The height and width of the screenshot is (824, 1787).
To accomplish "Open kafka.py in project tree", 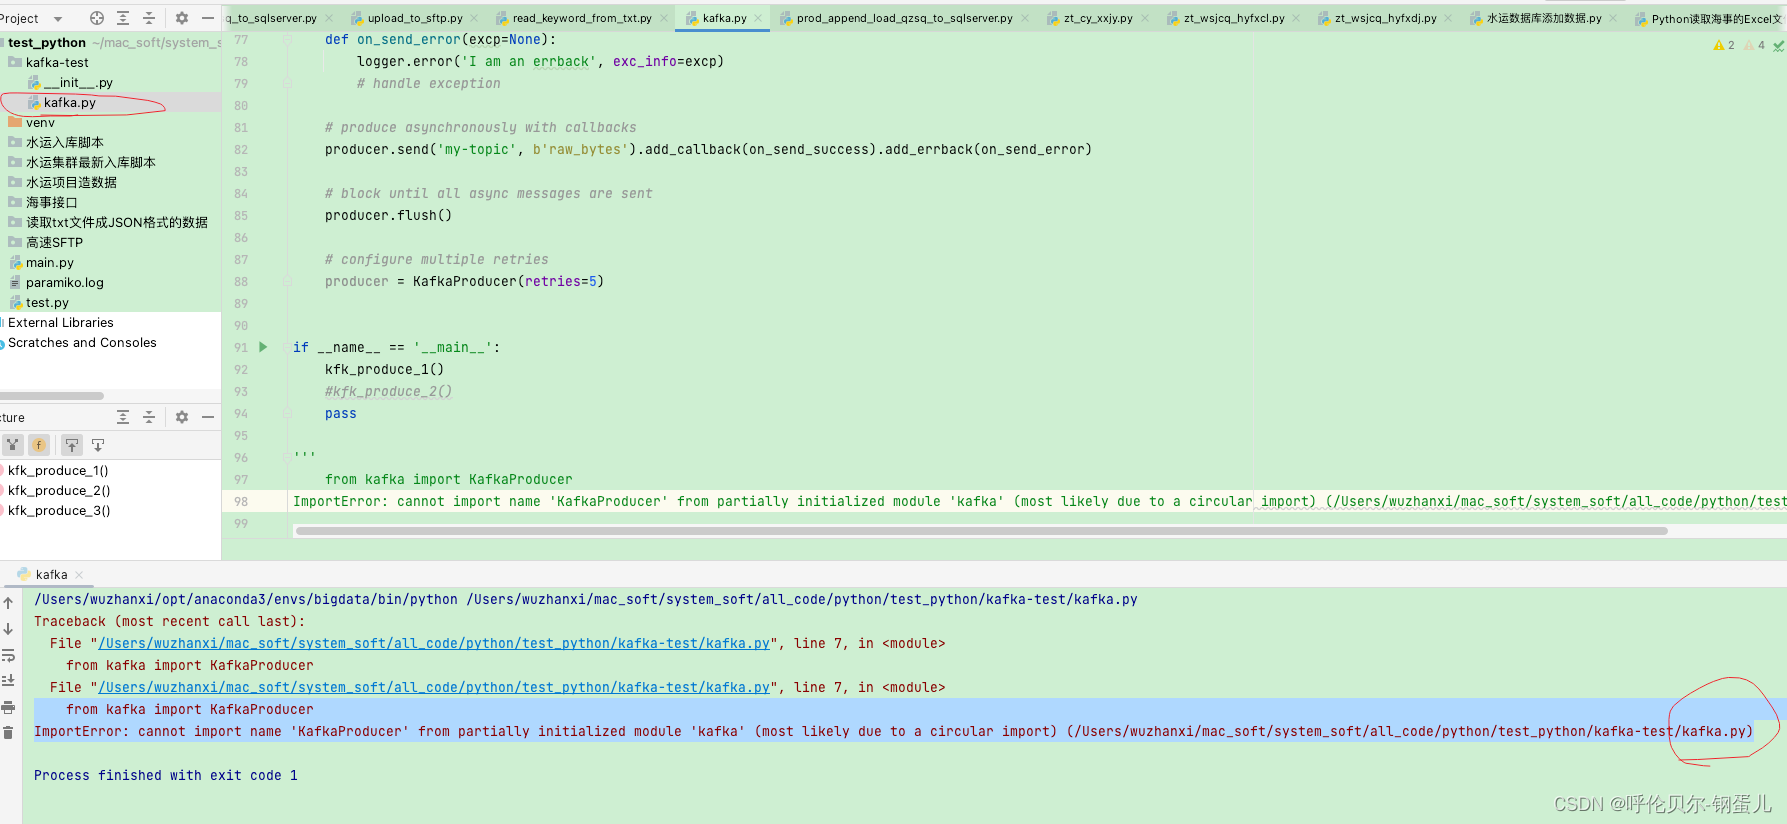I will [69, 102].
